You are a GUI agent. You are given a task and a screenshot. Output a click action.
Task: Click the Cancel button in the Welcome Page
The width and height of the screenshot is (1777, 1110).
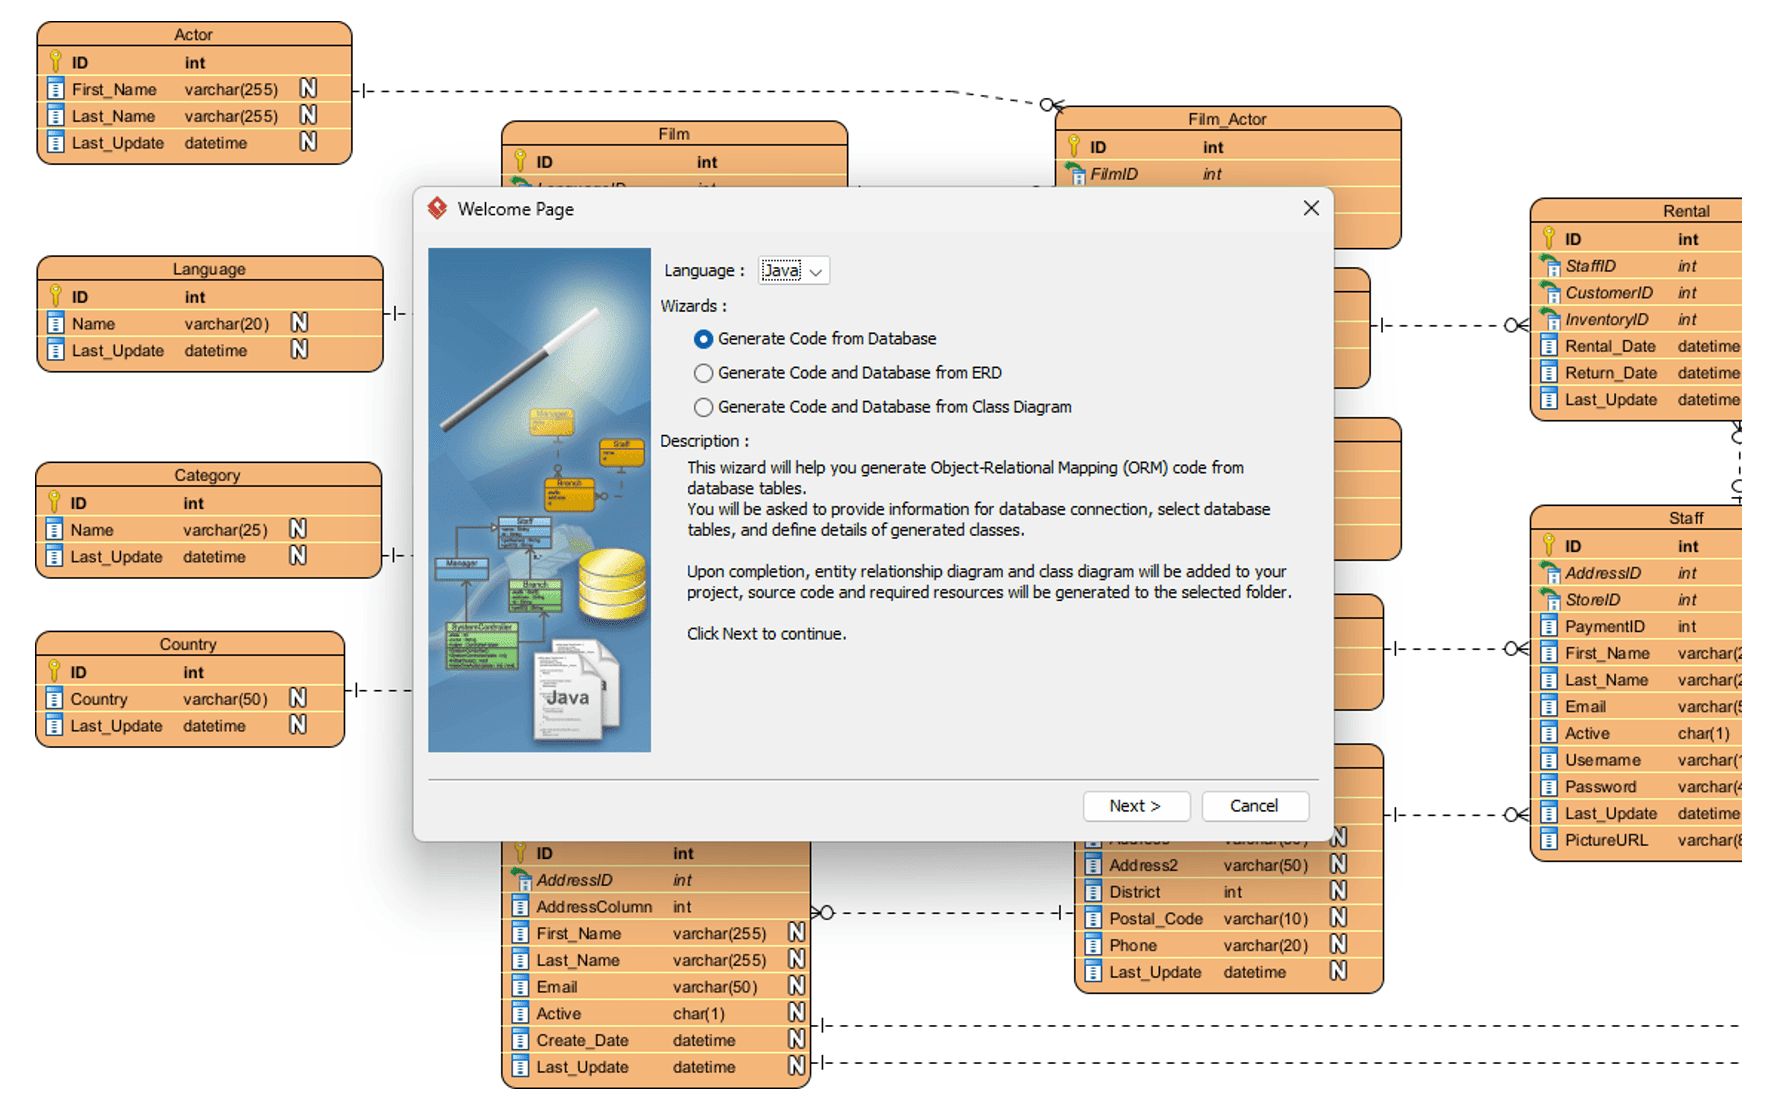1255,806
